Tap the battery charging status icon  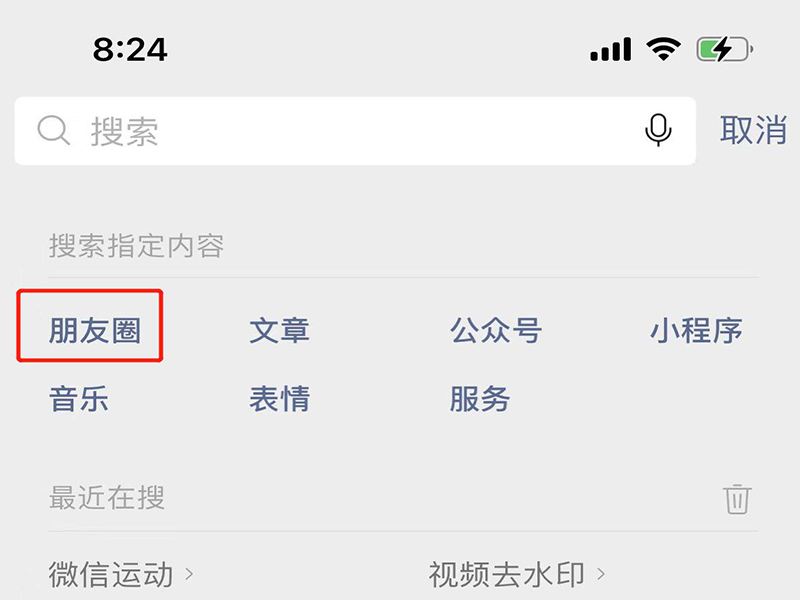[725, 49]
